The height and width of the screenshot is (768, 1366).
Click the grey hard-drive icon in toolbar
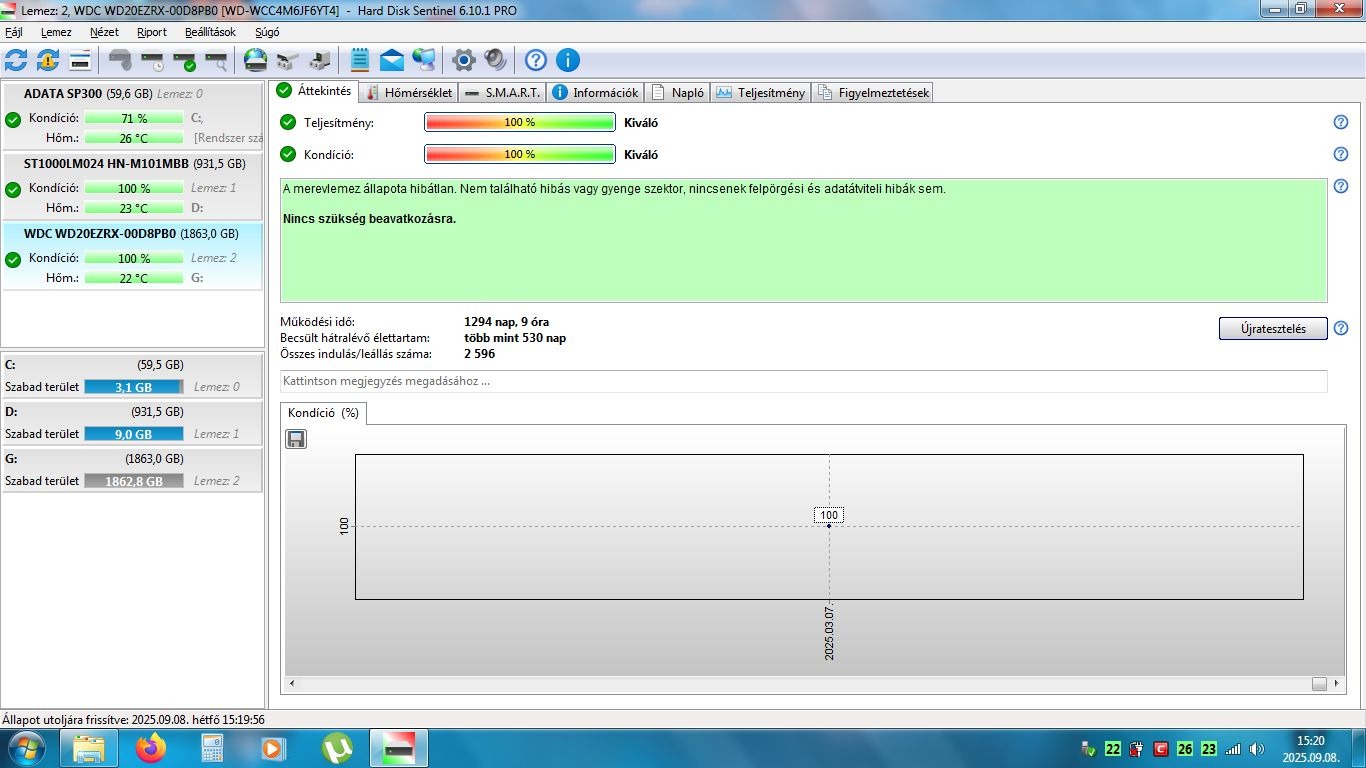coord(120,60)
